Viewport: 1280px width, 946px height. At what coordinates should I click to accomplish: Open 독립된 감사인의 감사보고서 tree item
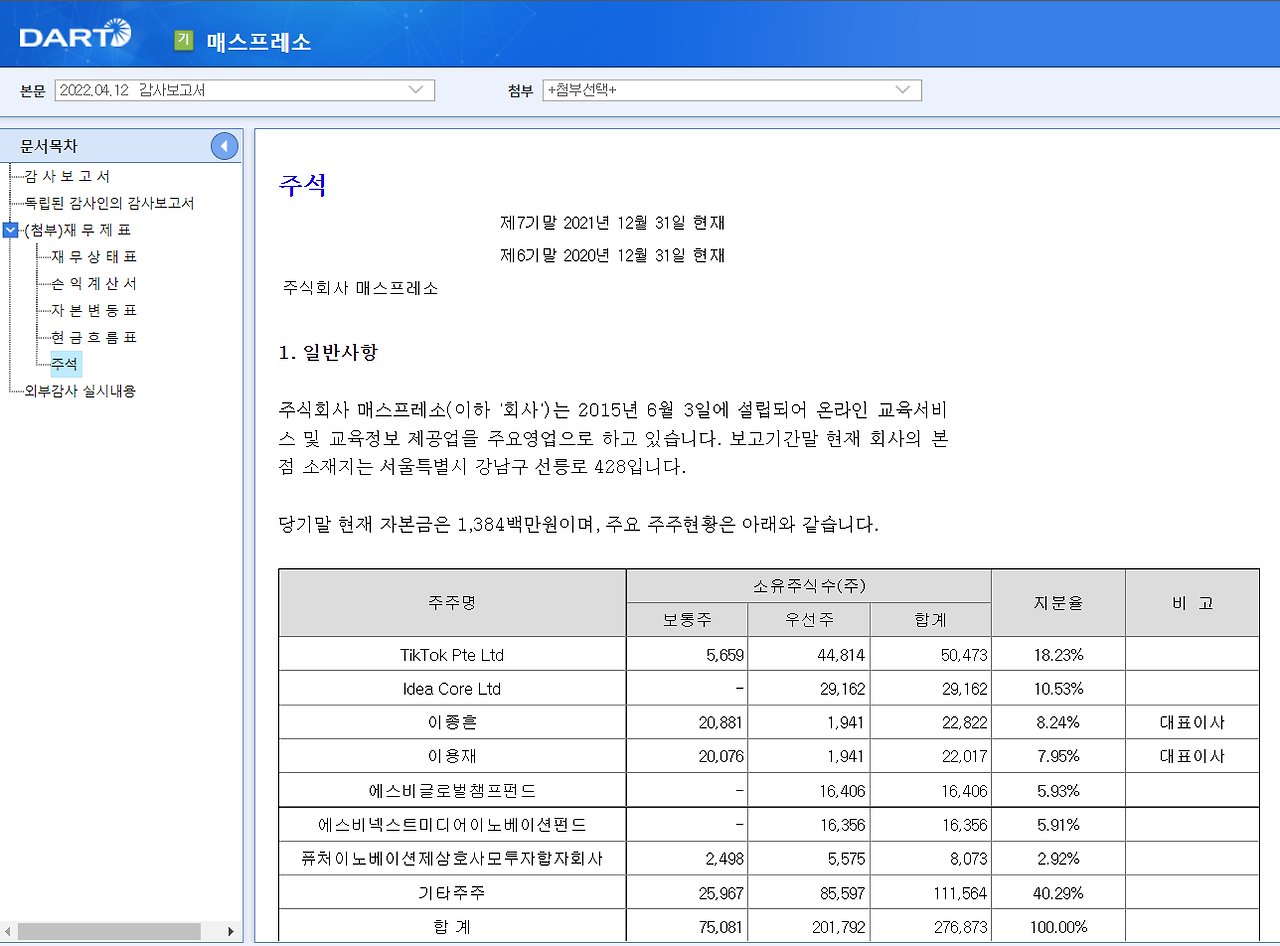point(110,203)
